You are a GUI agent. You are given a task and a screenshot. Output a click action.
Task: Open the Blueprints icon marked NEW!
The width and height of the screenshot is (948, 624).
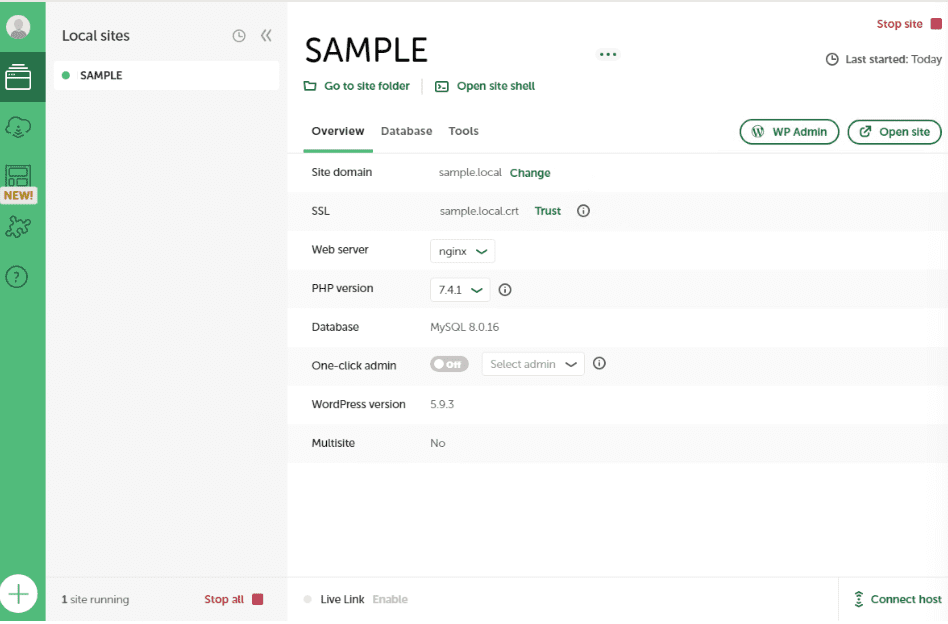click(18, 184)
